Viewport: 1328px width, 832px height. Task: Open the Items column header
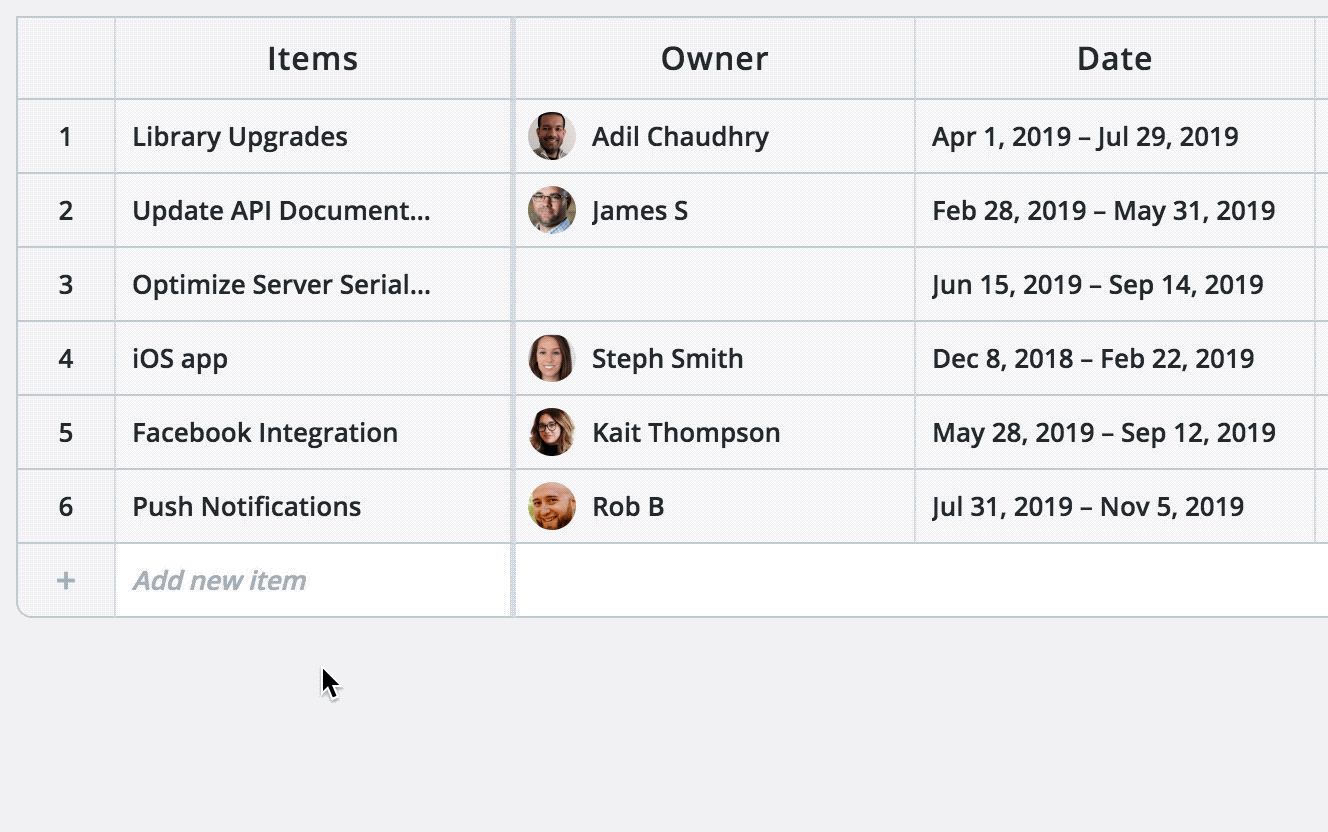[312, 58]
